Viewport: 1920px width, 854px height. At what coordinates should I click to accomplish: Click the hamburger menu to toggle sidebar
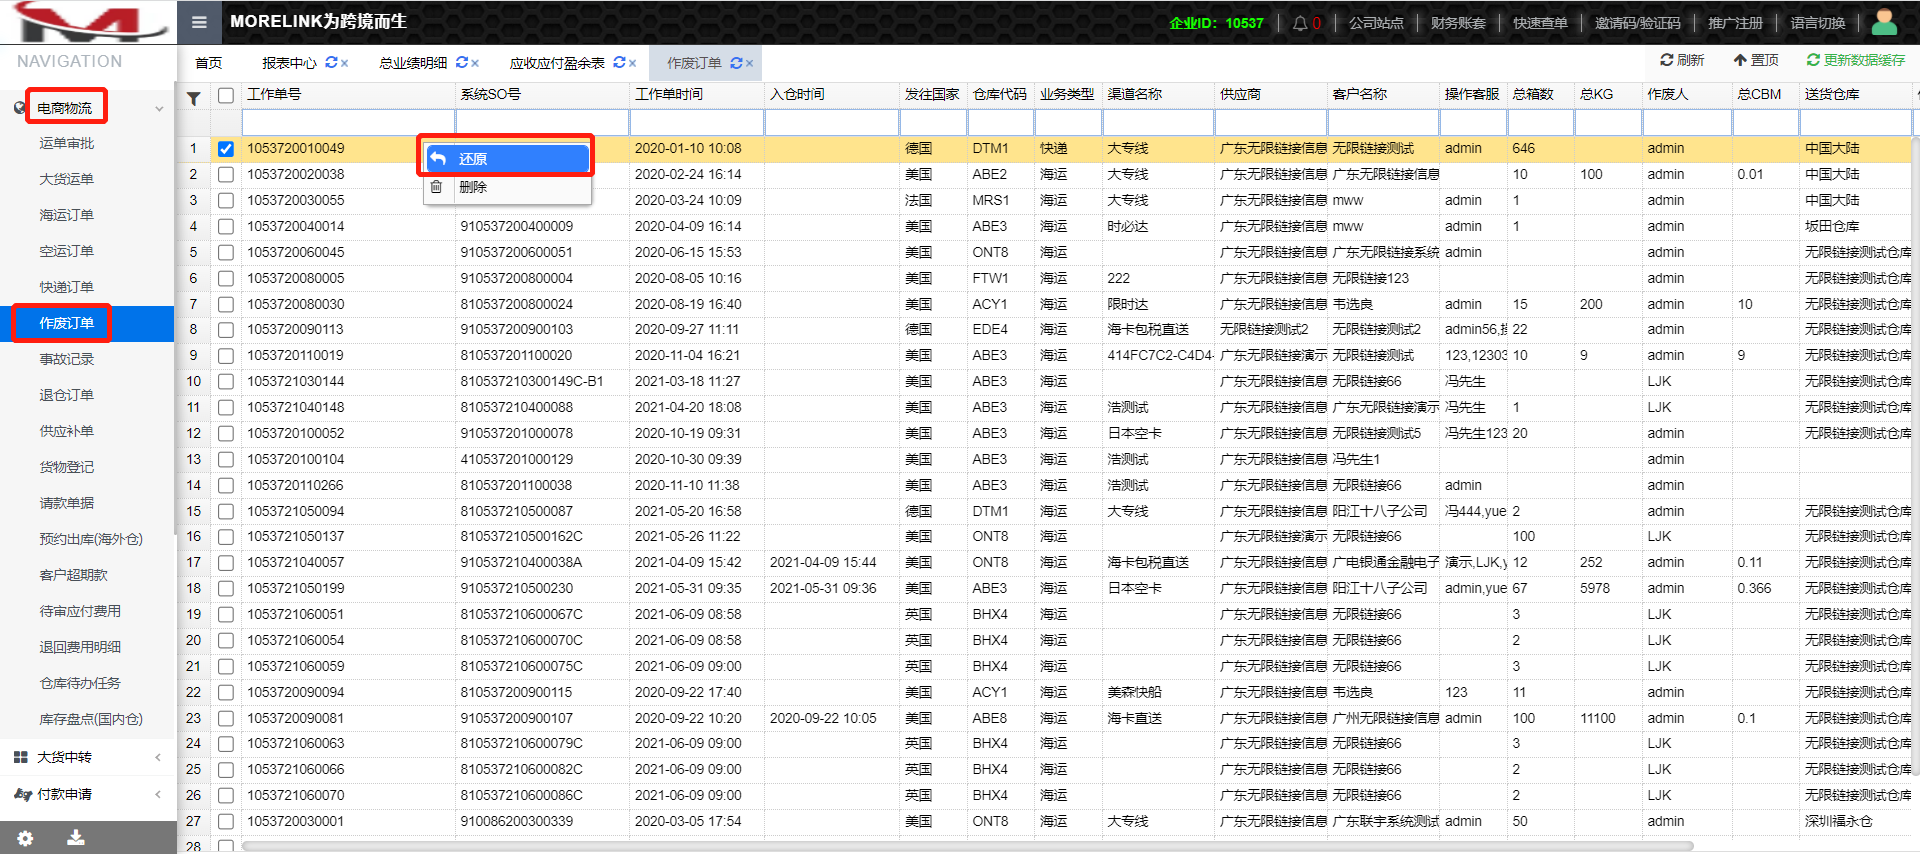tap(199, 22)
